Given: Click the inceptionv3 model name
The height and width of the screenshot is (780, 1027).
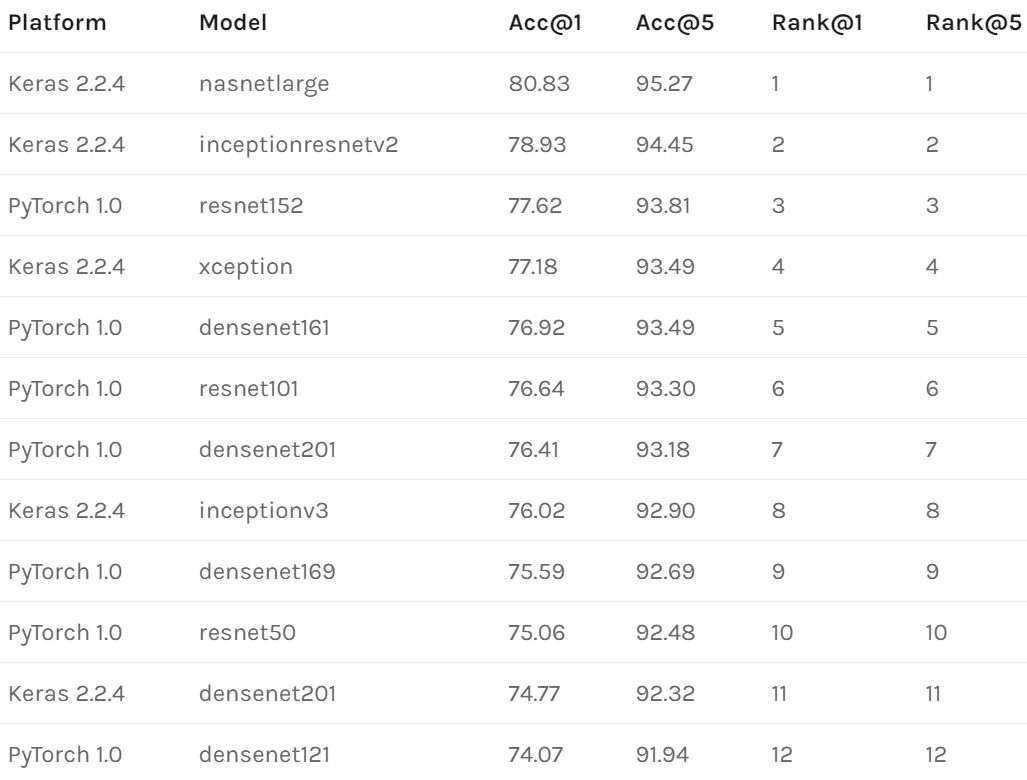Looking at the screenshot, I should click(x=264, y=511).
